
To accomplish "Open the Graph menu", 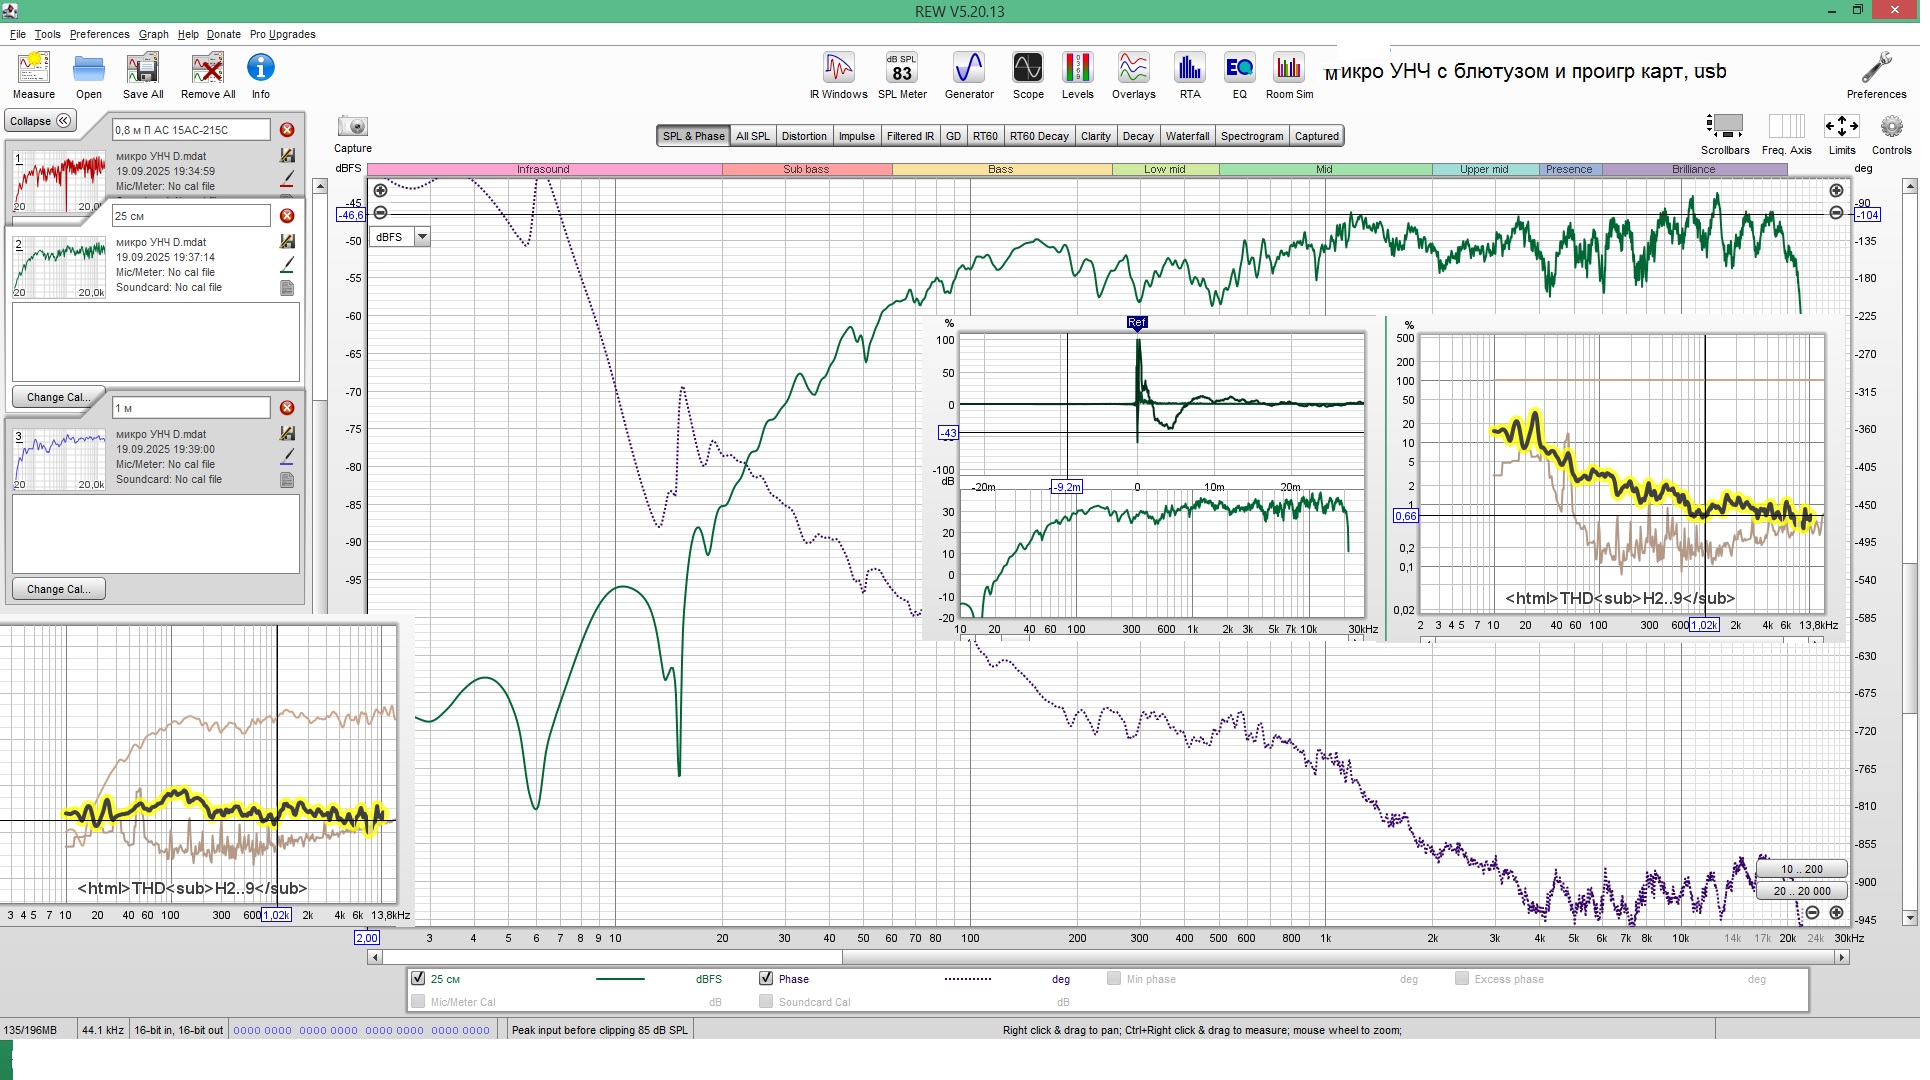I will coord(153,34).
